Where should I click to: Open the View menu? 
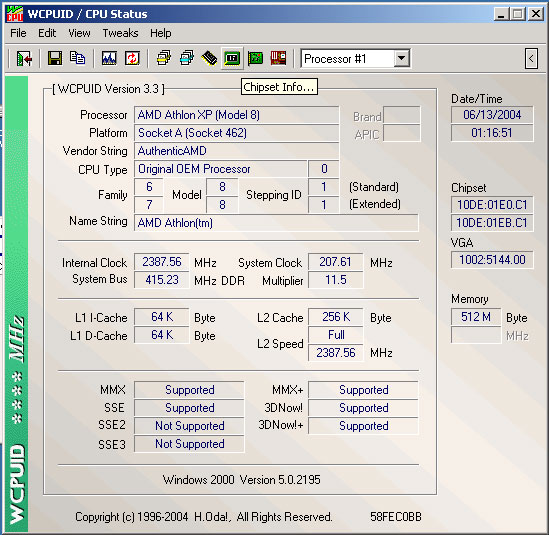point(79,33)
